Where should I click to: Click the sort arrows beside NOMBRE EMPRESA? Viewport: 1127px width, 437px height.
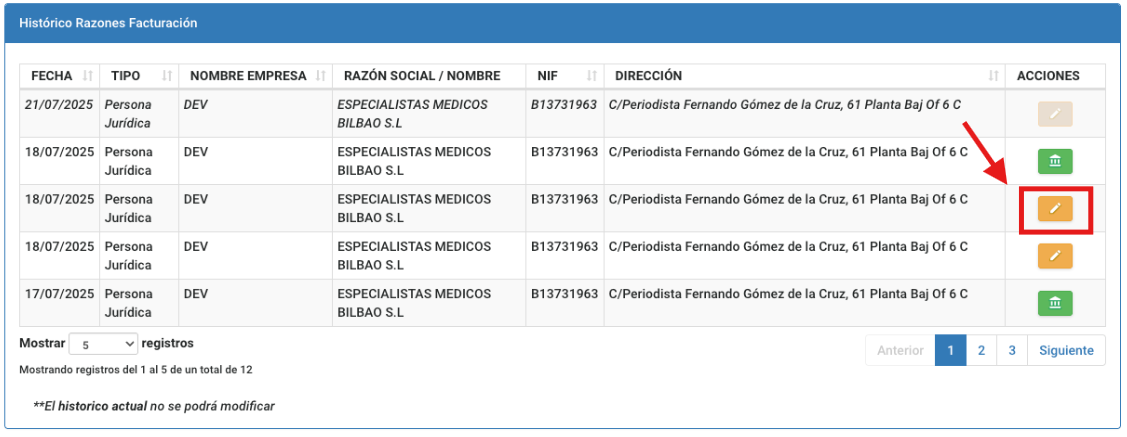click(320, 76)
